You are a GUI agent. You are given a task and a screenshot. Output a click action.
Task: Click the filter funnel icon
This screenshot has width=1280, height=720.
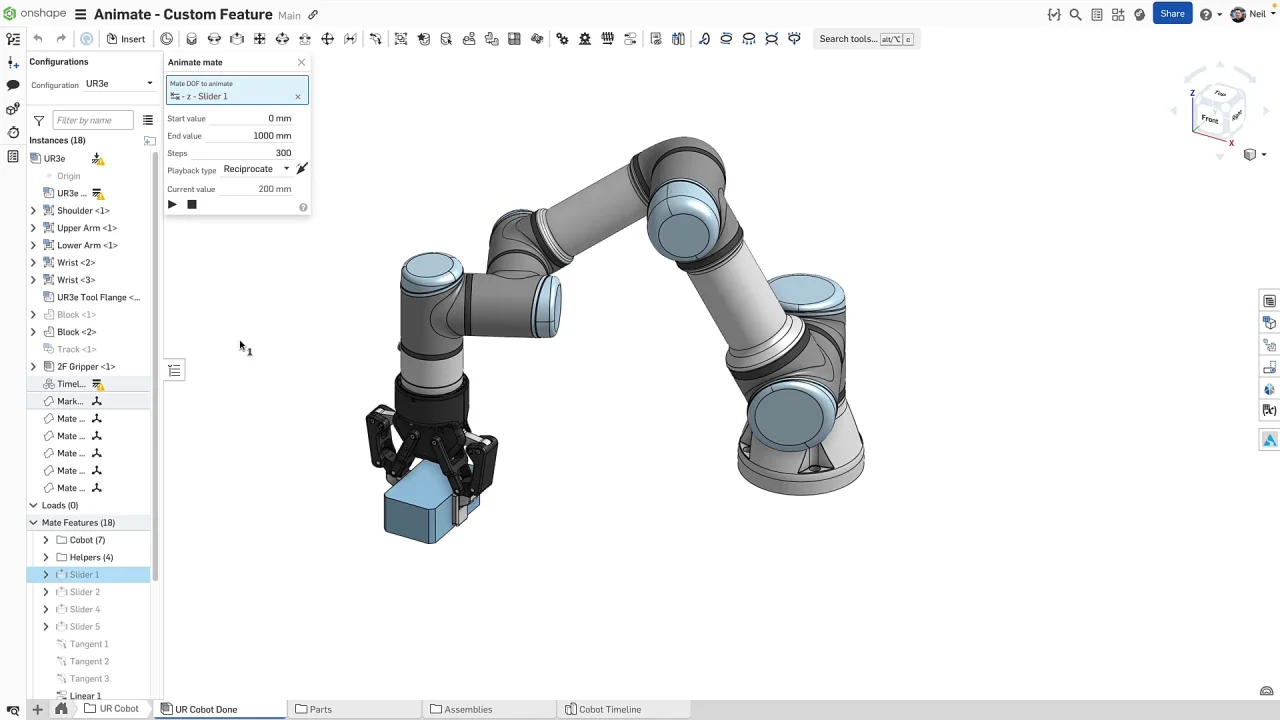[x=39, y=120]
